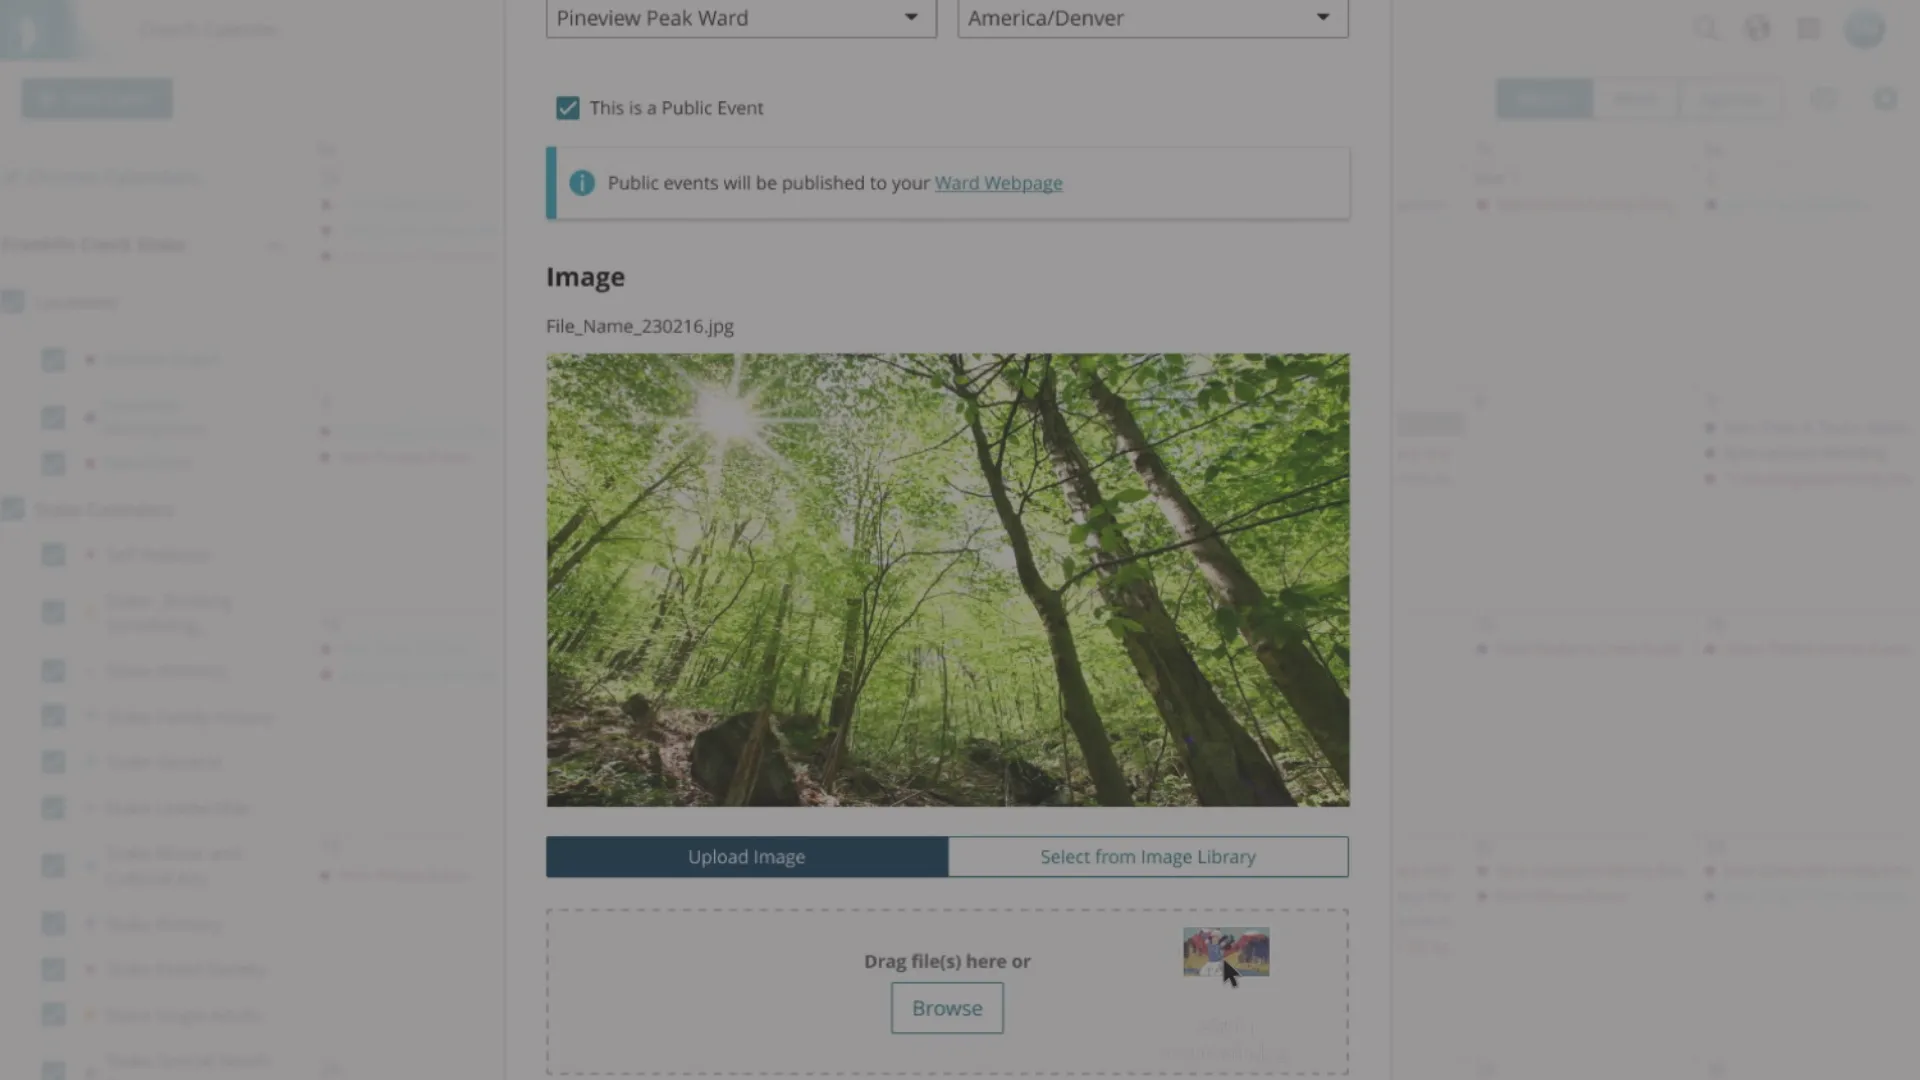Image resolution: width=1920 pixels, height=1080 pixels.
Task: Click the arrow on the America/Denver dropdown
Action: pyautogui.click(x=1322, y=17)
